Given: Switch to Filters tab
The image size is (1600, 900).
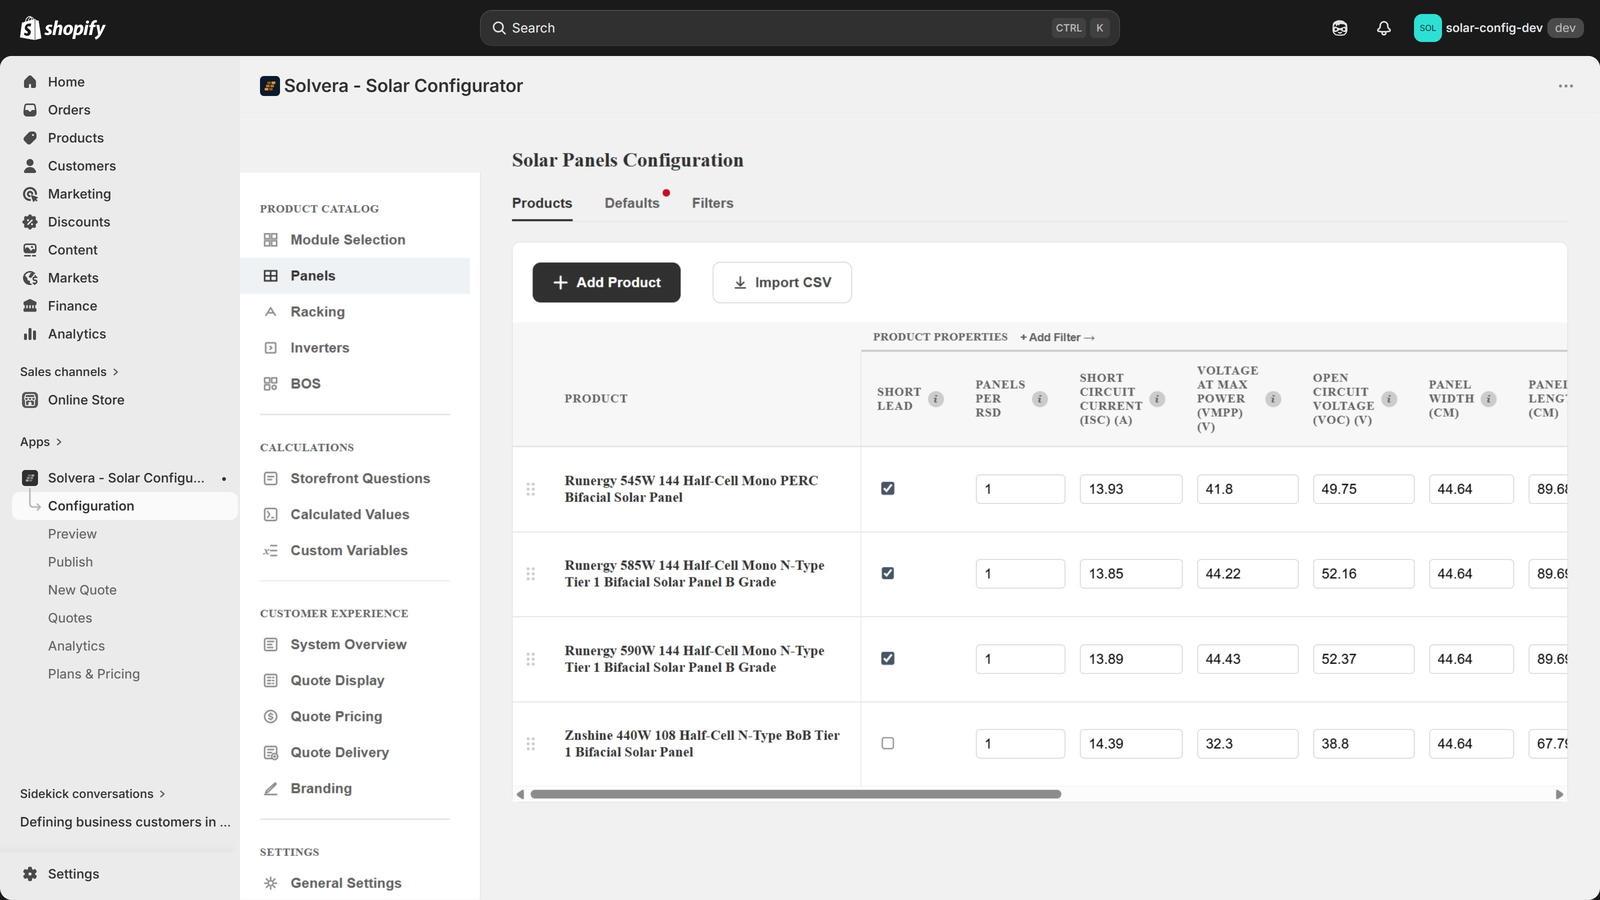Looking at the screenshot, I should 713,203.
